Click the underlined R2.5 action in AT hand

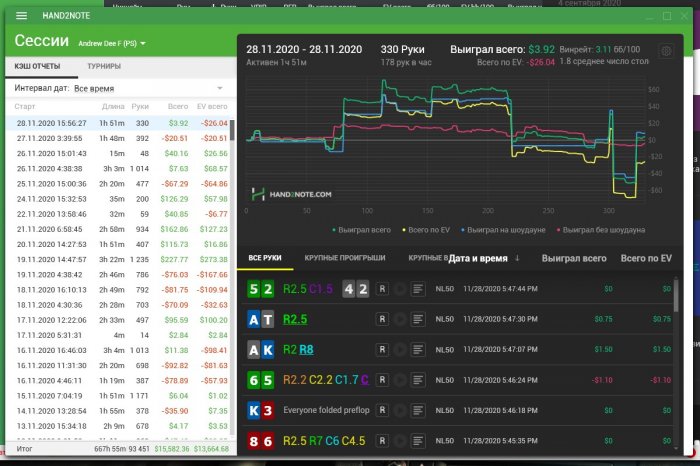(x=295, y=319)
